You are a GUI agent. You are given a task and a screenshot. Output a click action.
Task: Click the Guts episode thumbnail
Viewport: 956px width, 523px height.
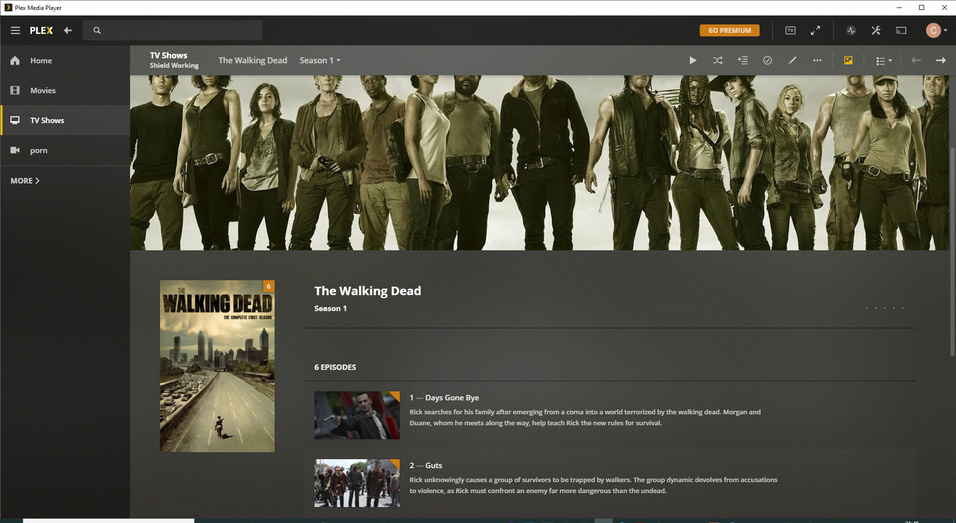(x=357, y=483)
